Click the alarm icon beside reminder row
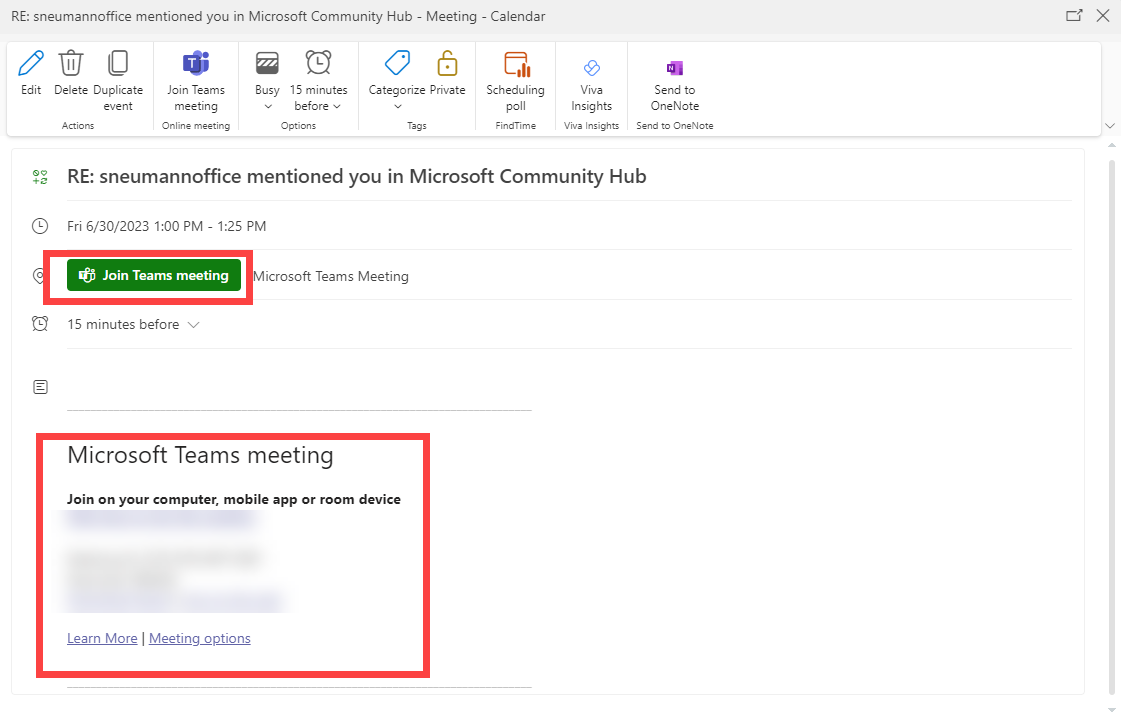Image resolution: width=1121 pixels, height=716 pixels. click(x=40, y=324)
